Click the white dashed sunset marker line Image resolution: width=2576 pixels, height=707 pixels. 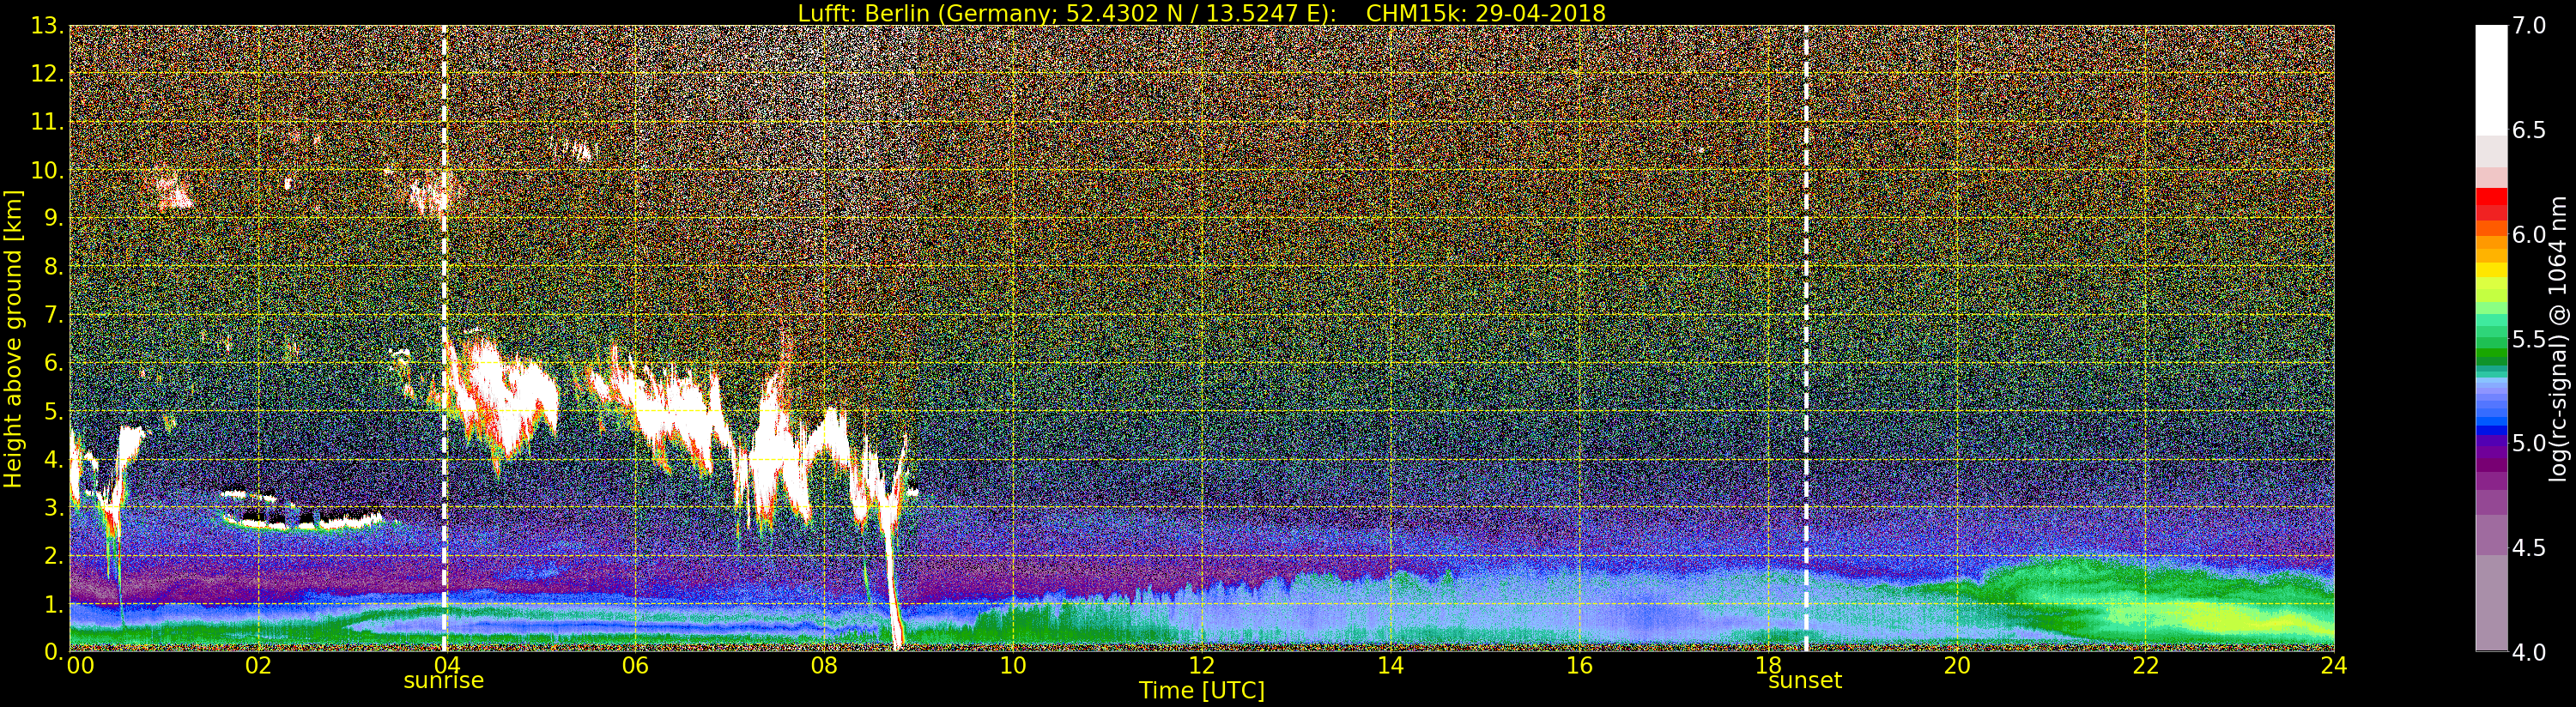(1806, 338)
